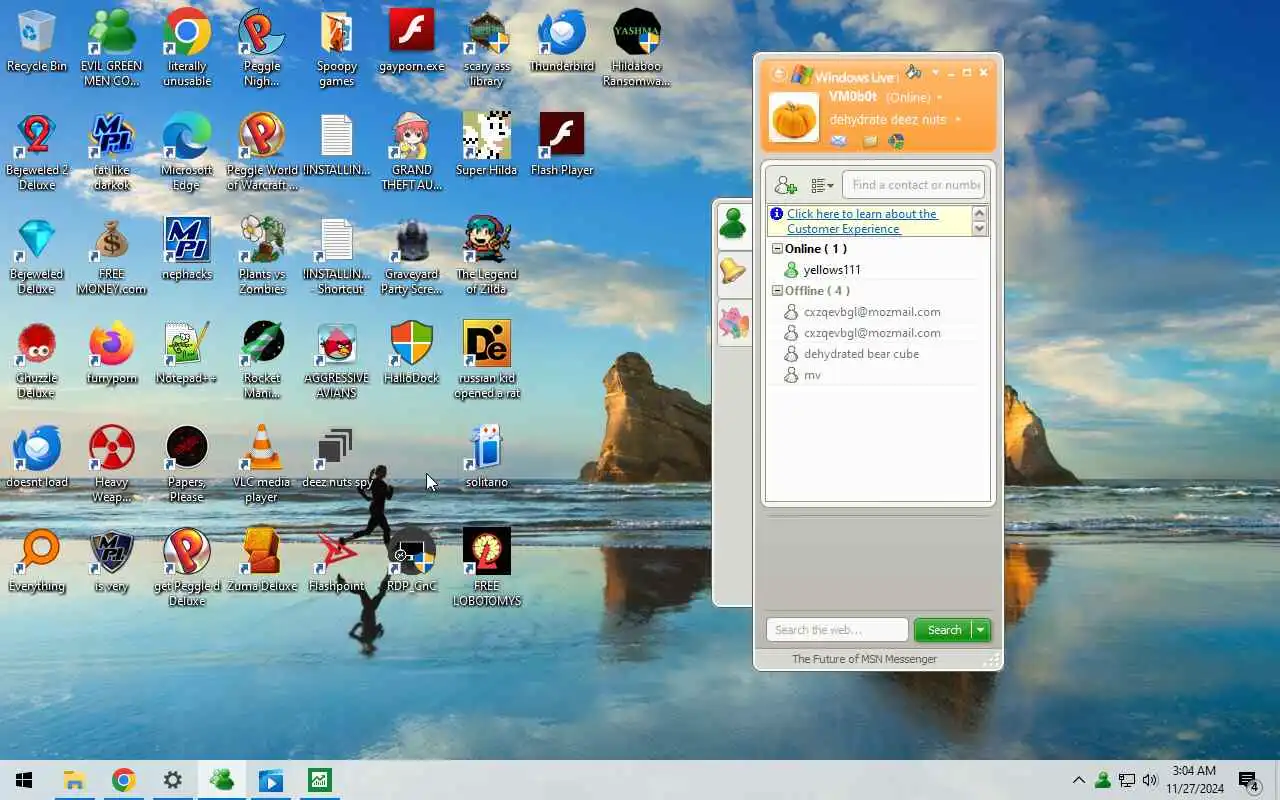Image resolution: width=1280 pixels, height=800 pixels.
Task: Click the pumpkin display picture
Action: pos(794,117)
